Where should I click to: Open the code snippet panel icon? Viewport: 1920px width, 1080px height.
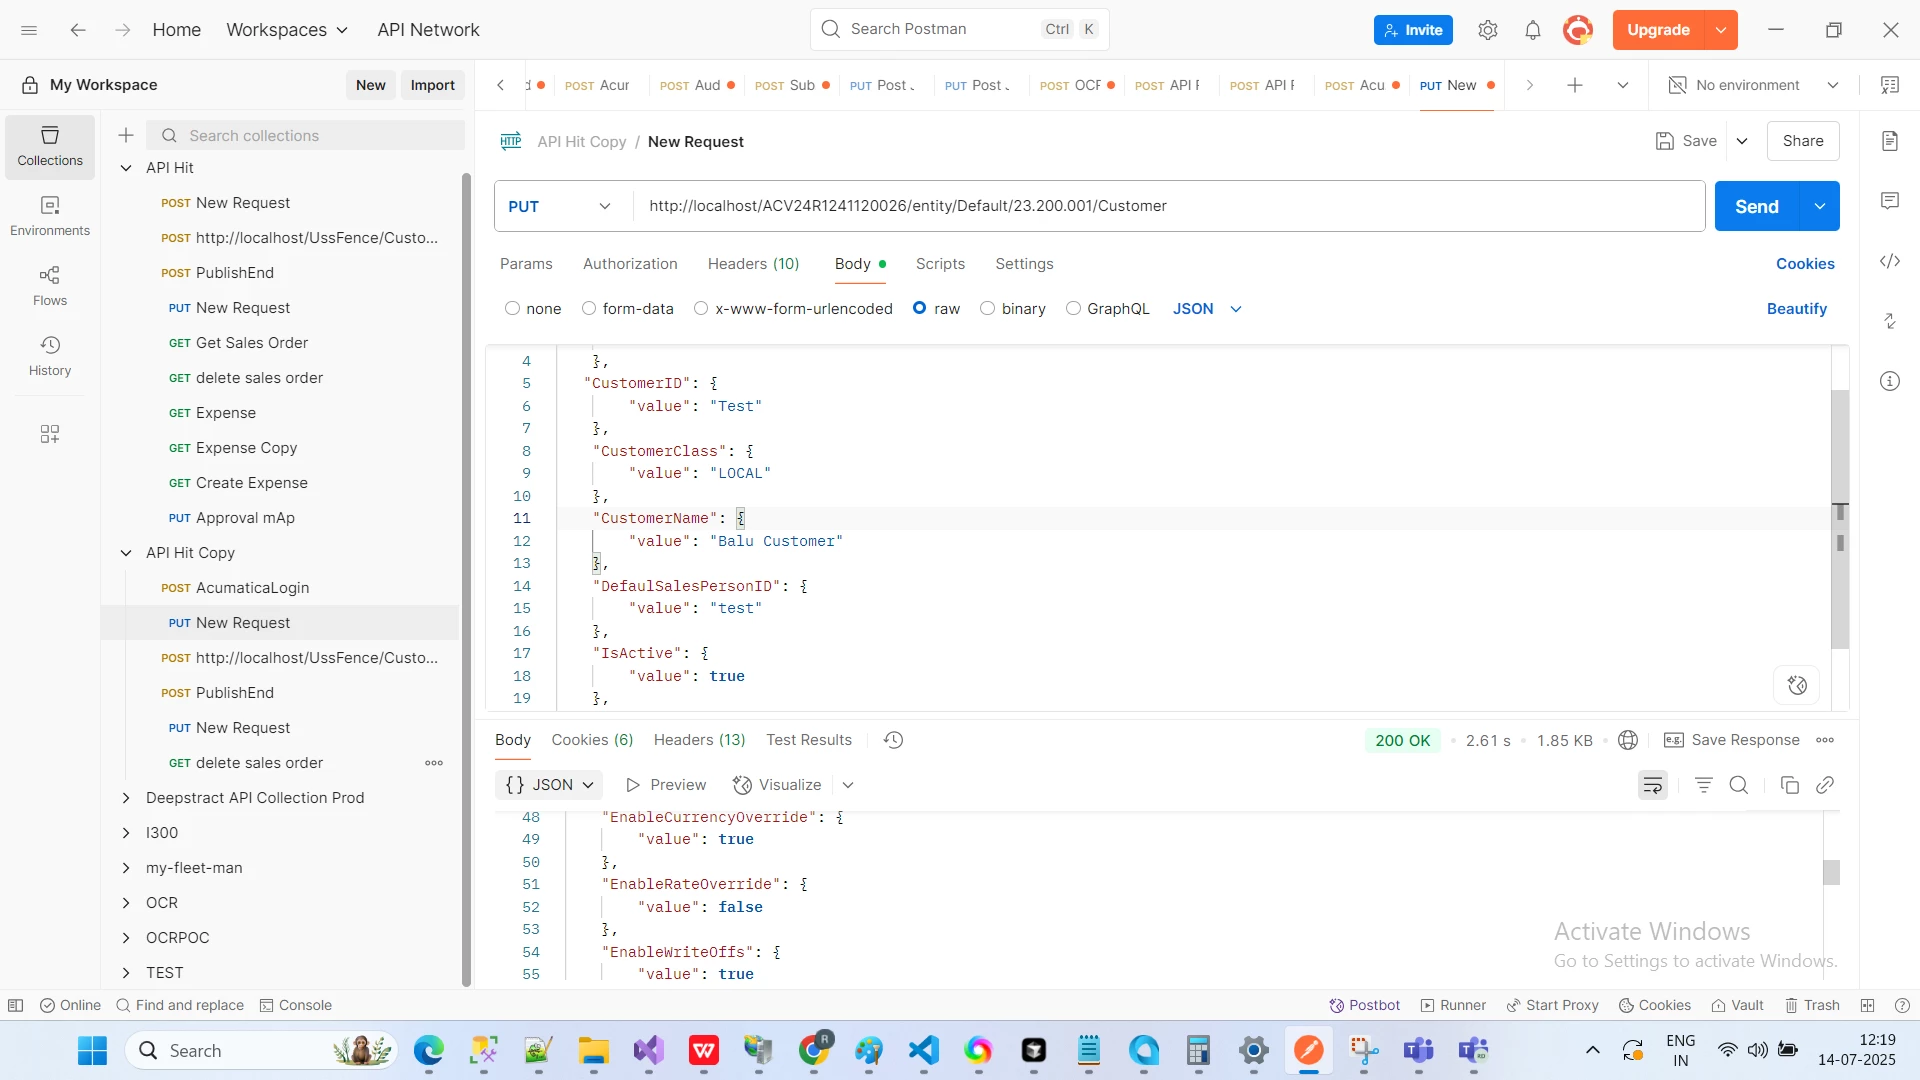tap(1889, 262)
